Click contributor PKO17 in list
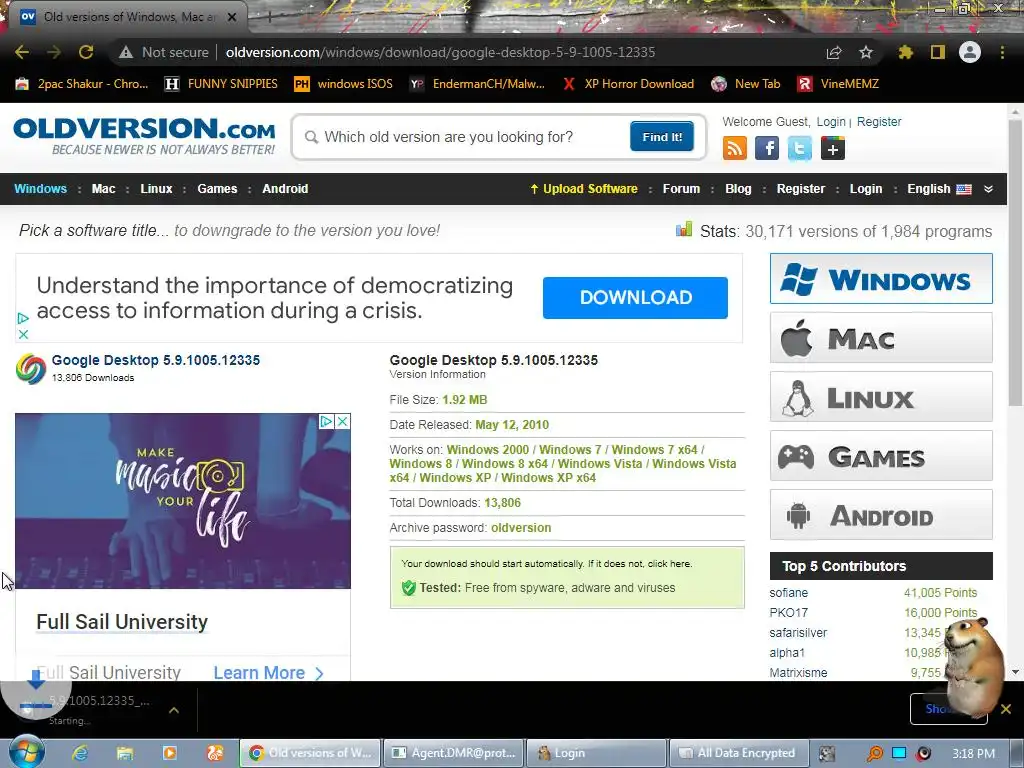 click(788, 613)
